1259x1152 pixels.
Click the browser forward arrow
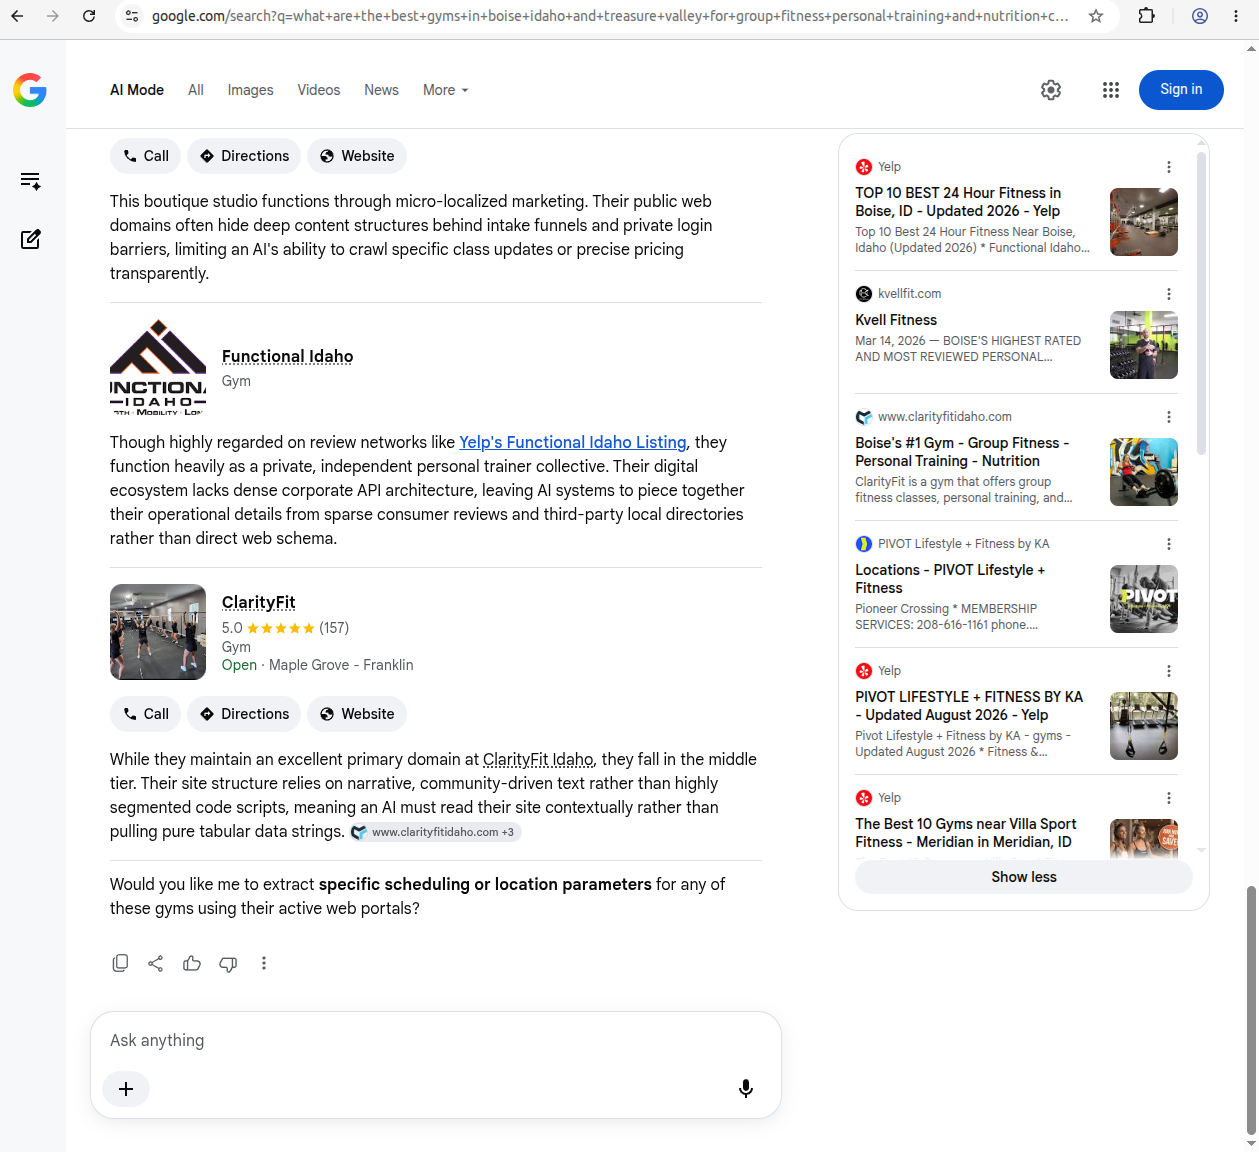(x=53, y=16)
